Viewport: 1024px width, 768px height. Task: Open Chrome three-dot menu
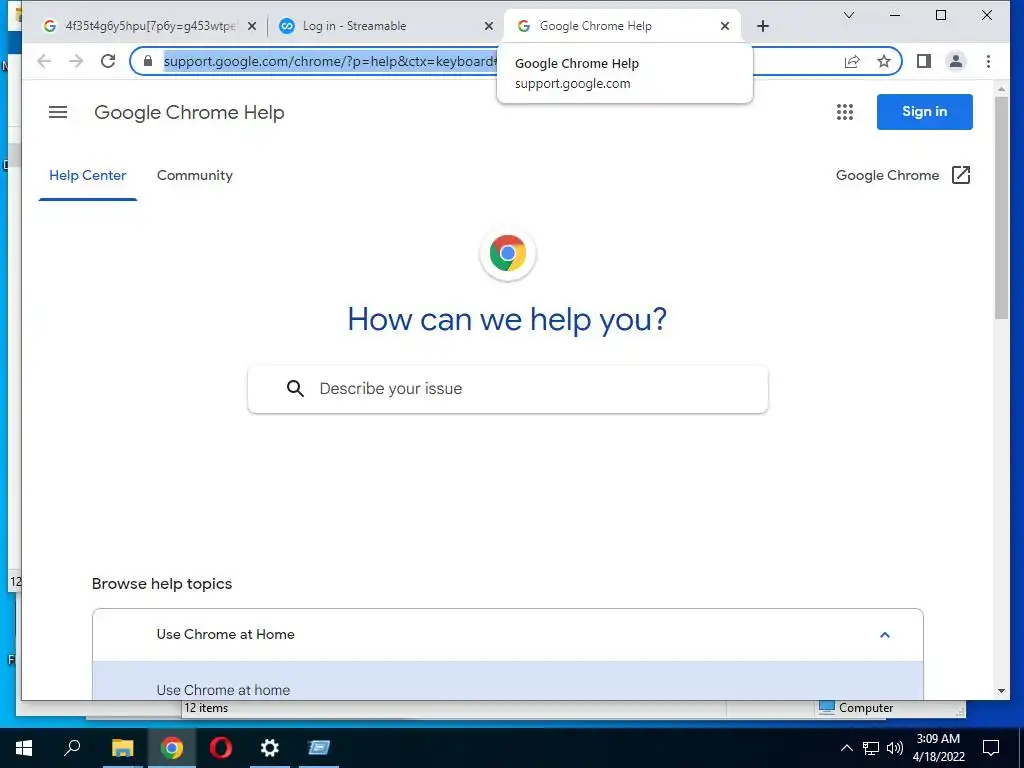click(x=988, y=61)
